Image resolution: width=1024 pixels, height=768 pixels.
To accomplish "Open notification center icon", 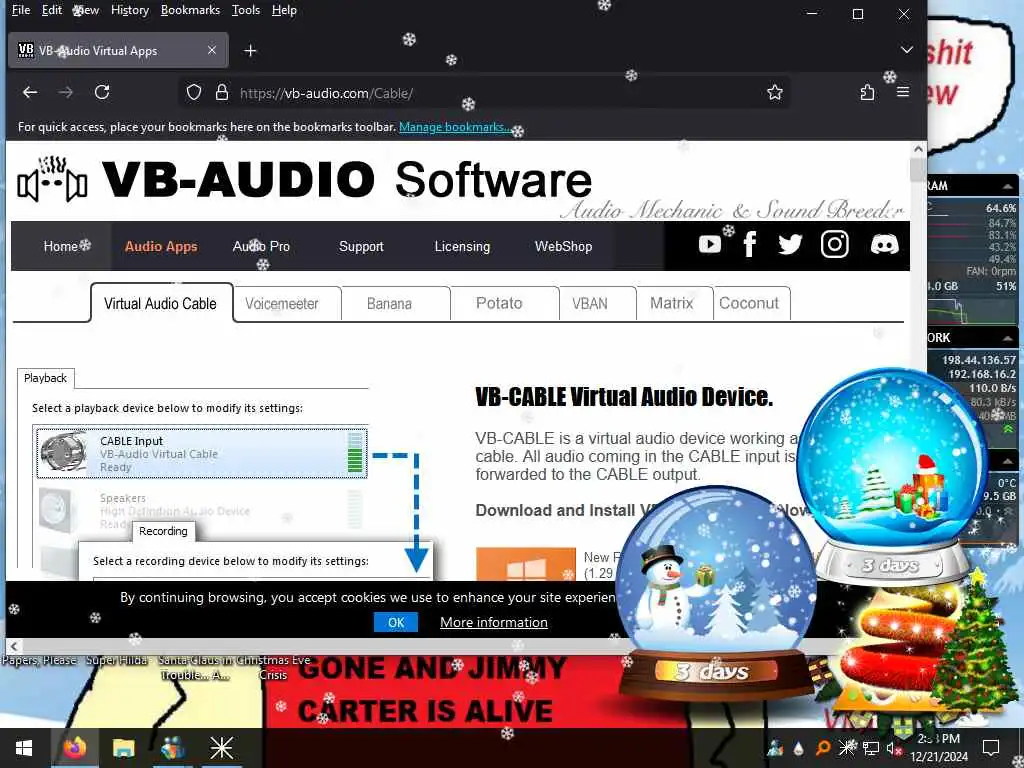I will click(x=991, y=748).
